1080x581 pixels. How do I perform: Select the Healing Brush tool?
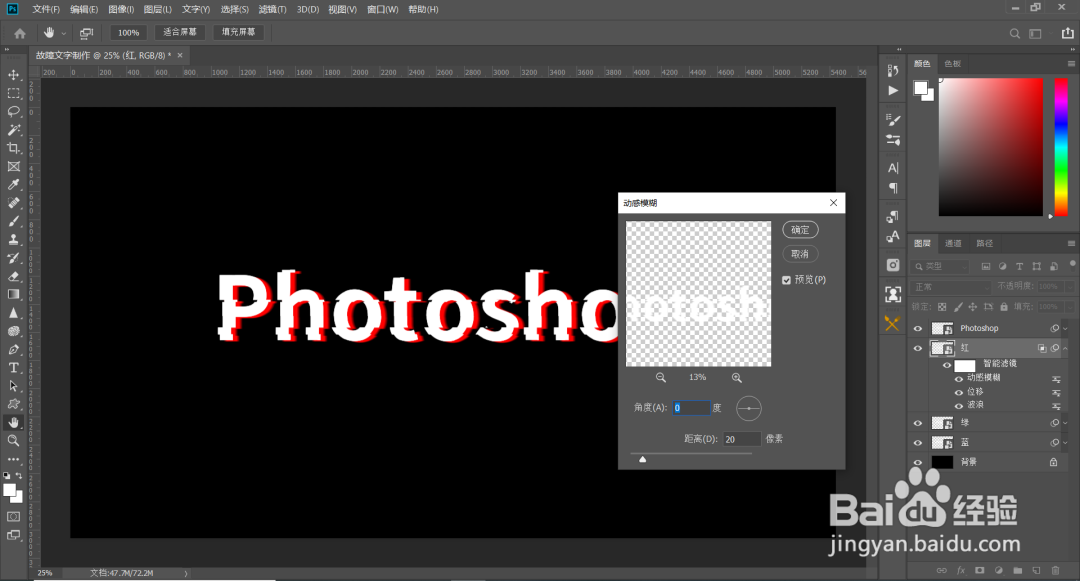[13, 203]
